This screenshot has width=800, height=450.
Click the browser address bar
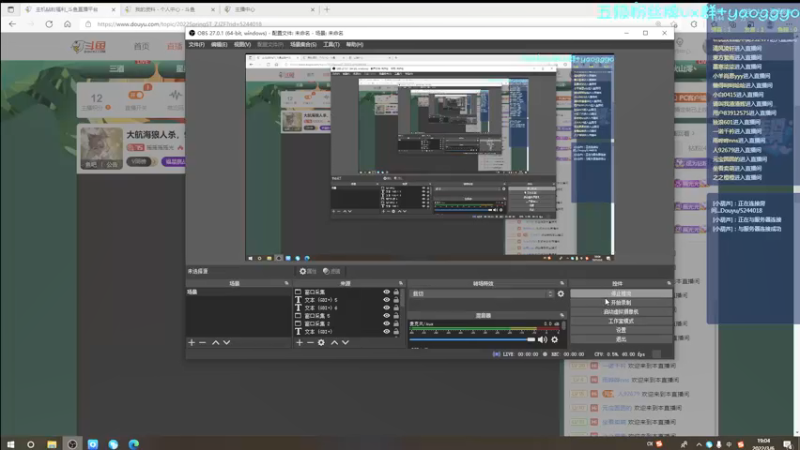point(372,24)
